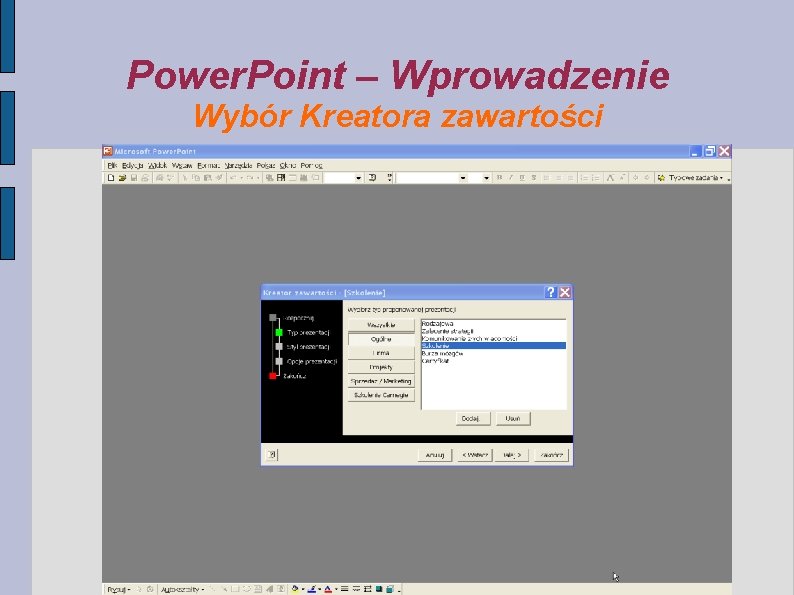Screen dimensions: 794x595
Task: Open the Line Color dropdown arrow
Action: click(320, 589)
